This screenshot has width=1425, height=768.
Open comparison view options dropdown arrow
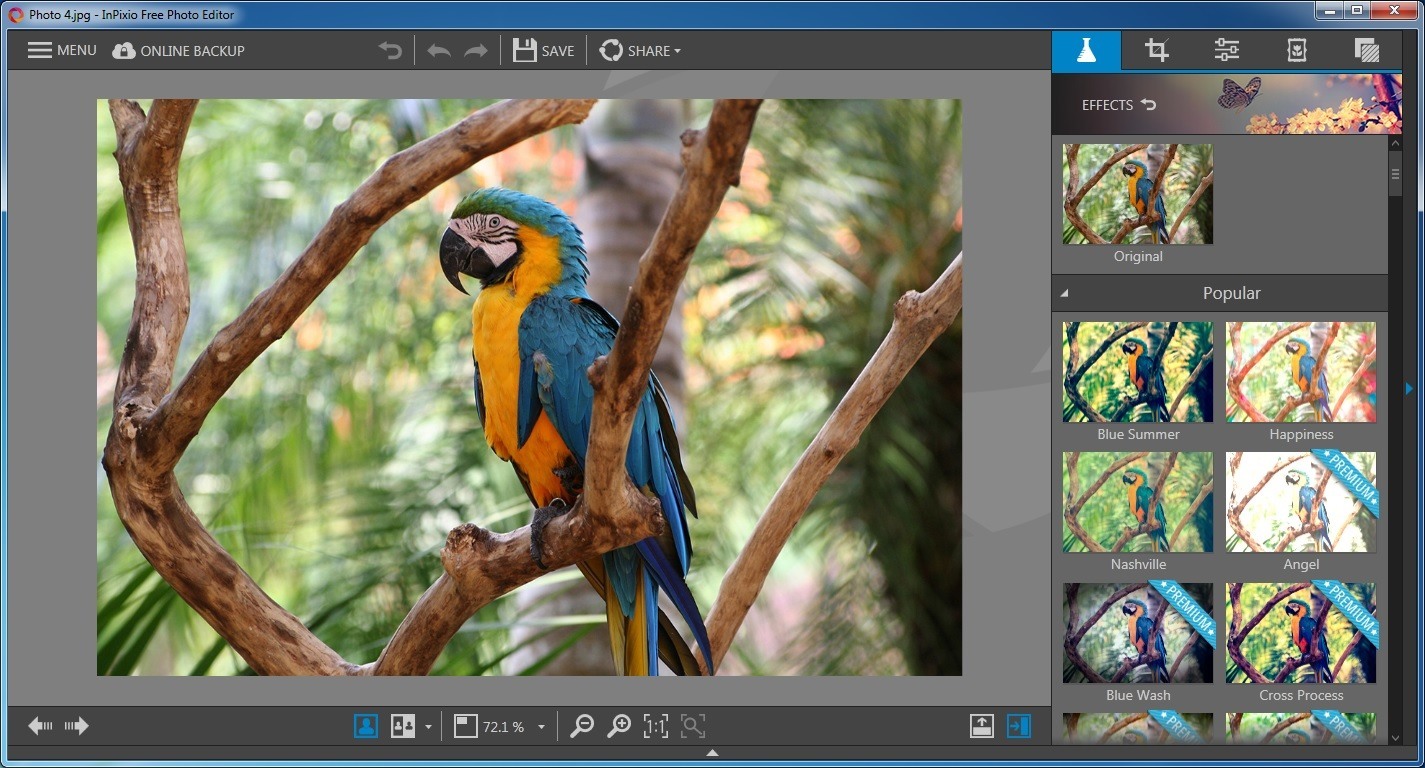pyautogui.click(x=428, y=727)
